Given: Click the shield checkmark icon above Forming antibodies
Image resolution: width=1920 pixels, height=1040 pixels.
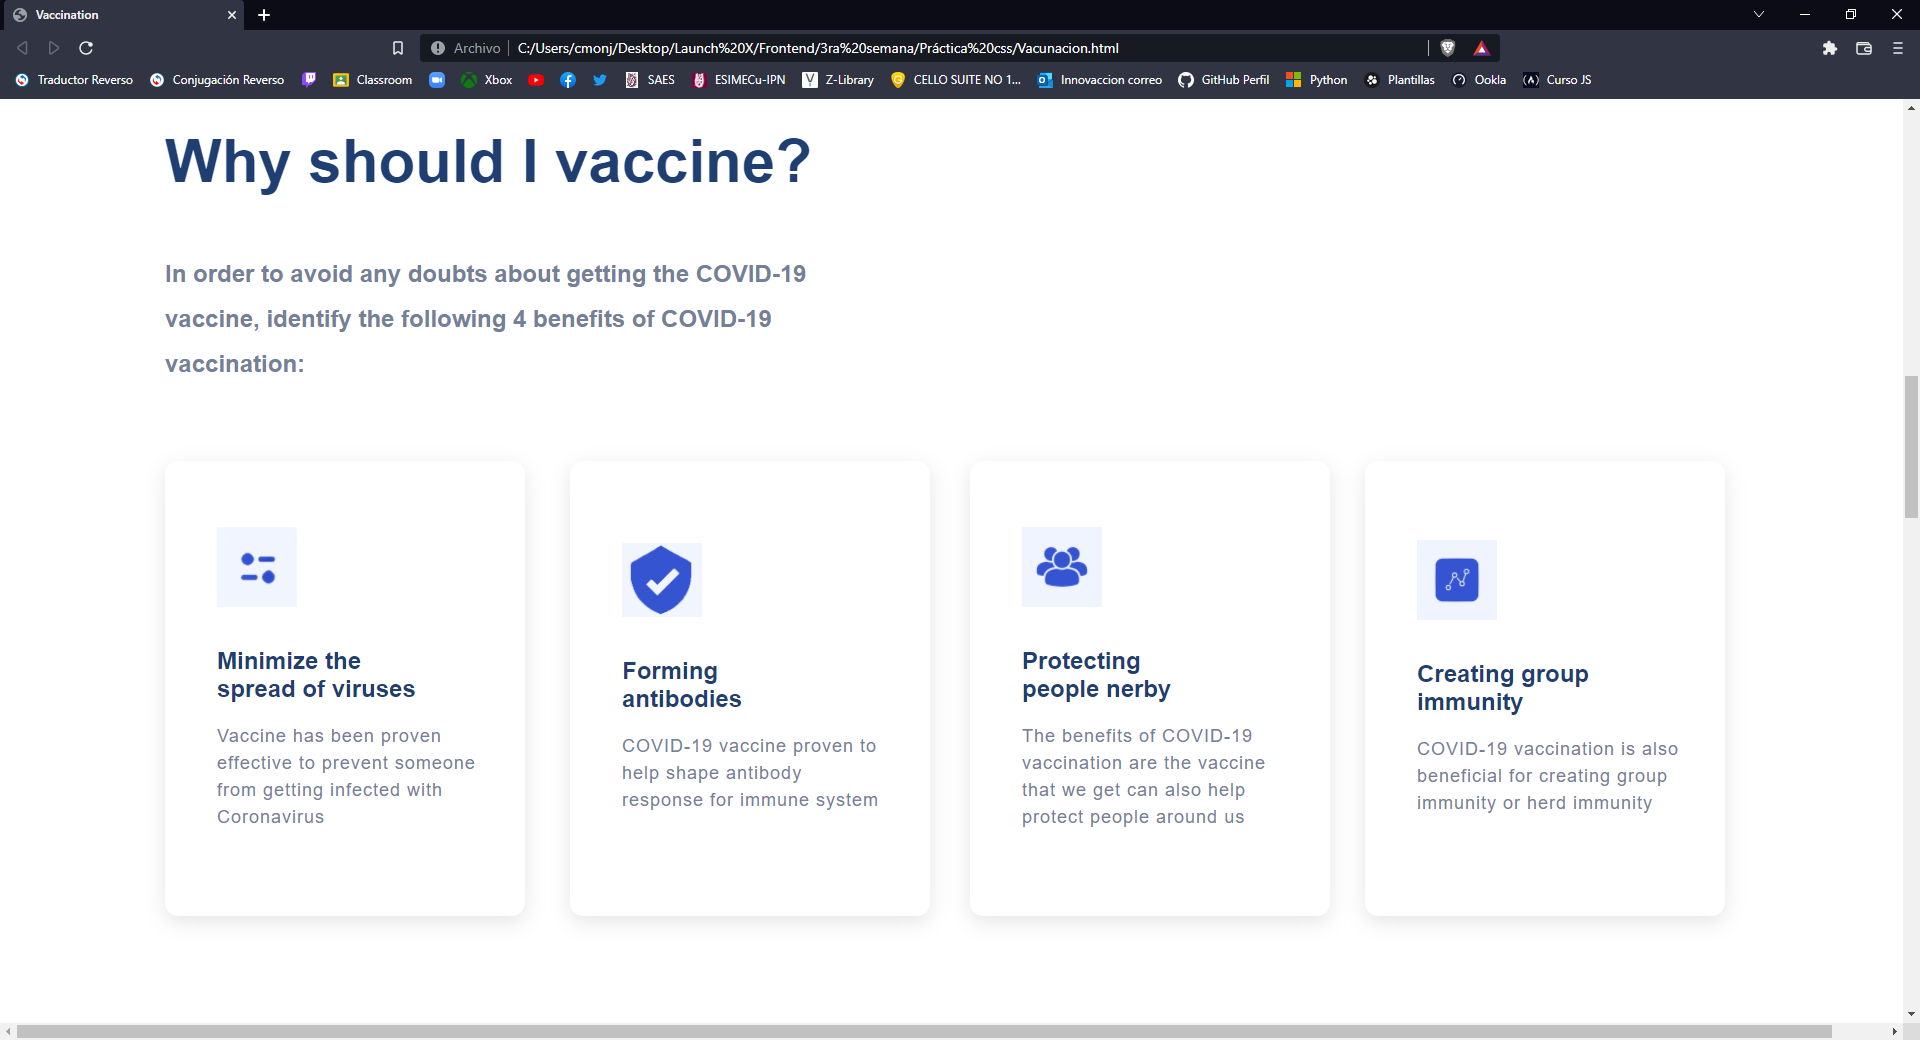Looking at the screenshot, I should pyautogui.click(x=661, y=580).
